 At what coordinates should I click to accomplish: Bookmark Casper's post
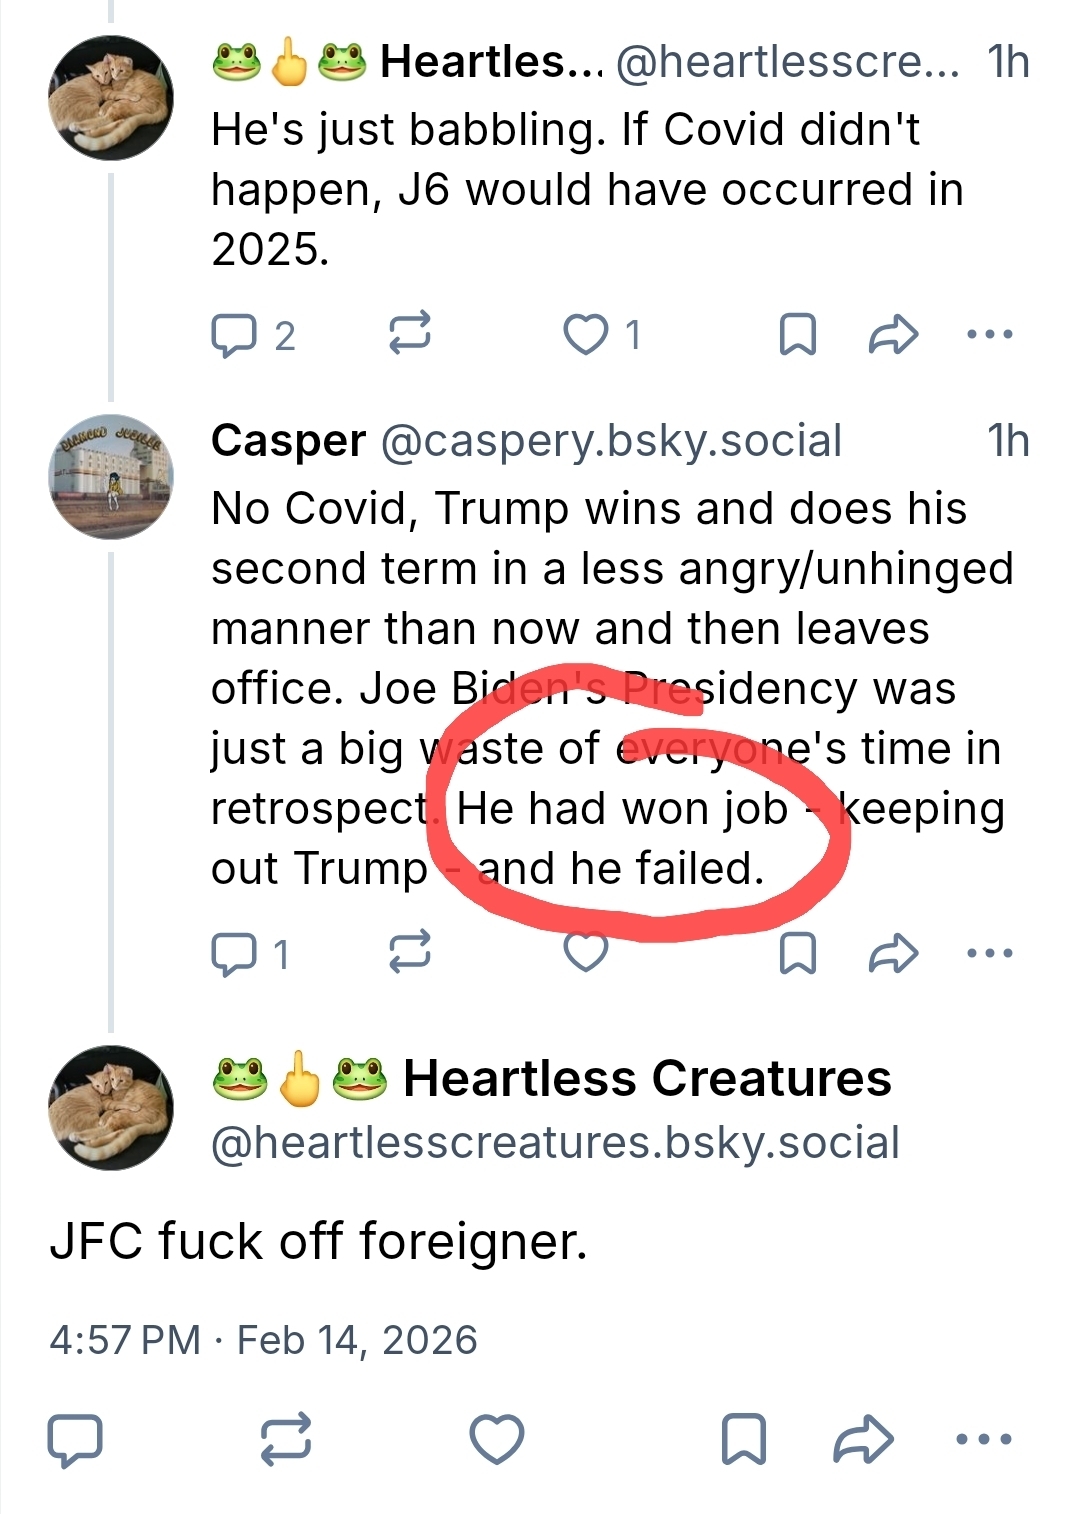[x=797, y=953]
